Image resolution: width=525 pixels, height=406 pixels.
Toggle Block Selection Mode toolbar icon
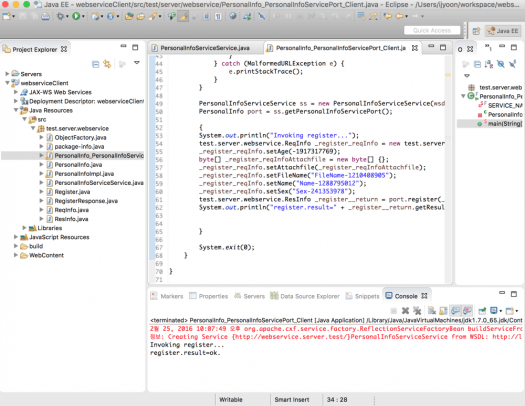(207, 16)
